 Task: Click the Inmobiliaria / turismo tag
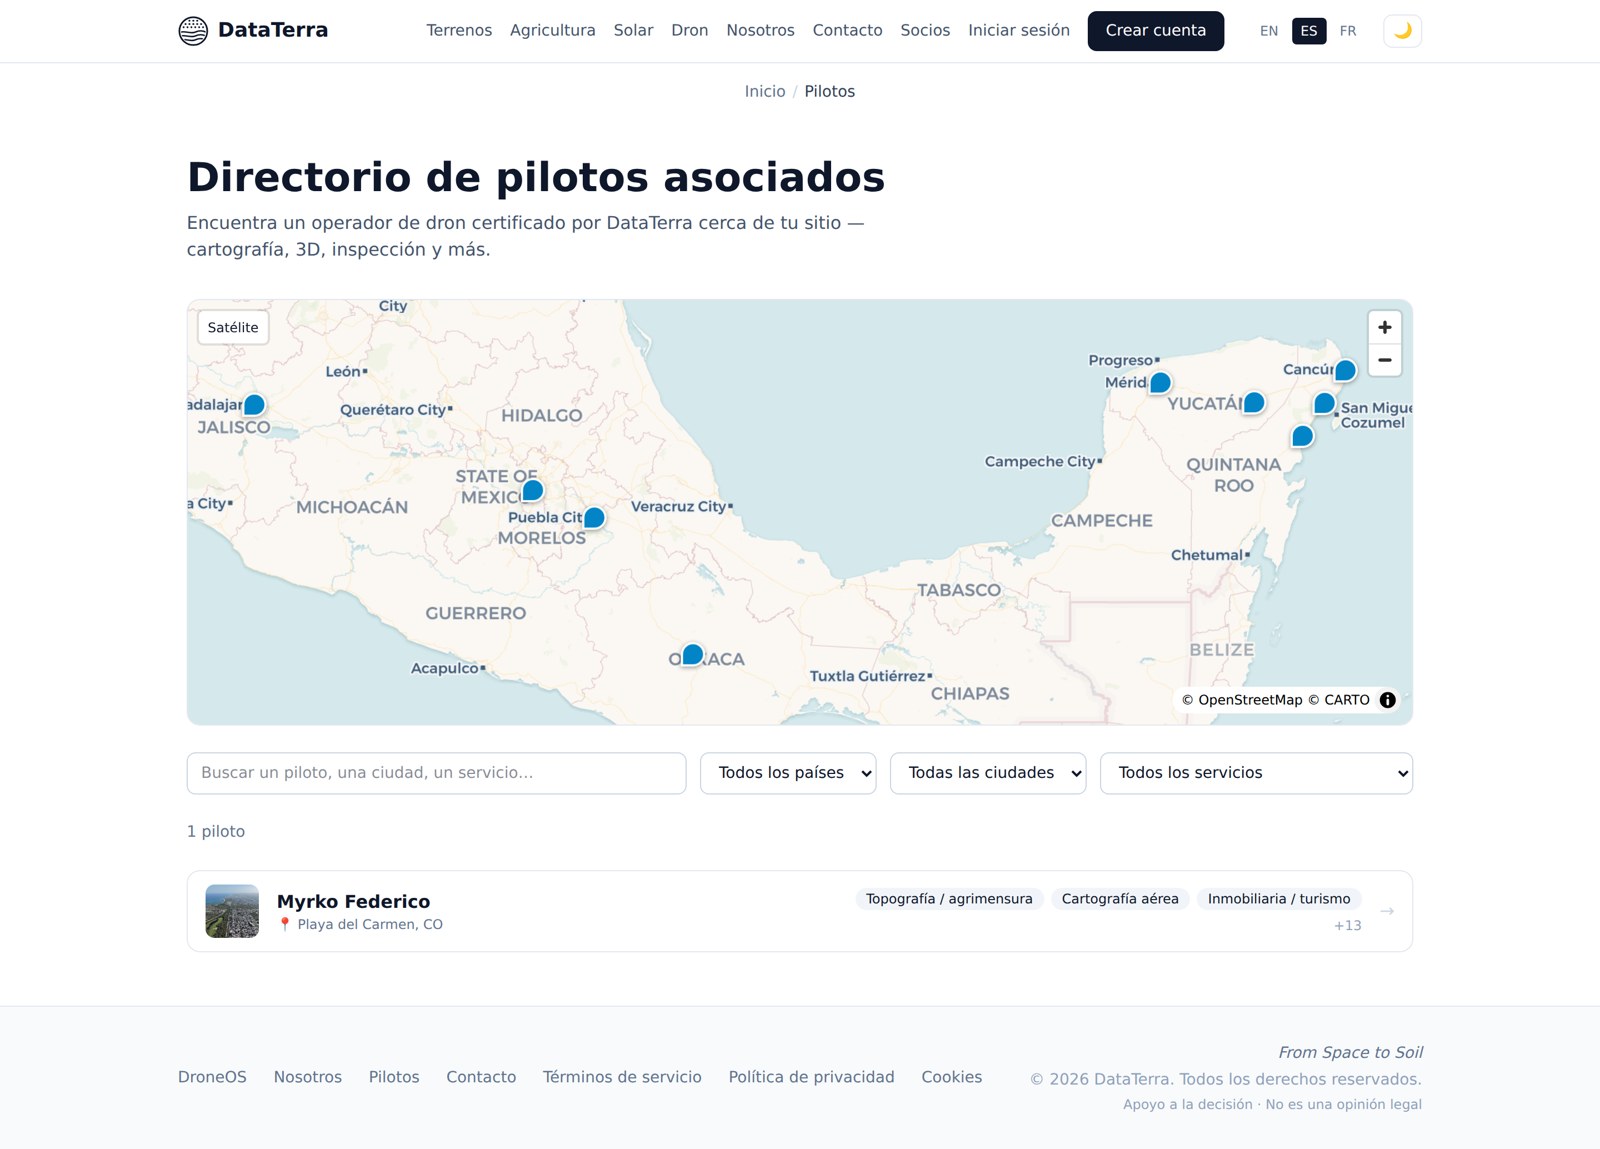[1279, 899]
